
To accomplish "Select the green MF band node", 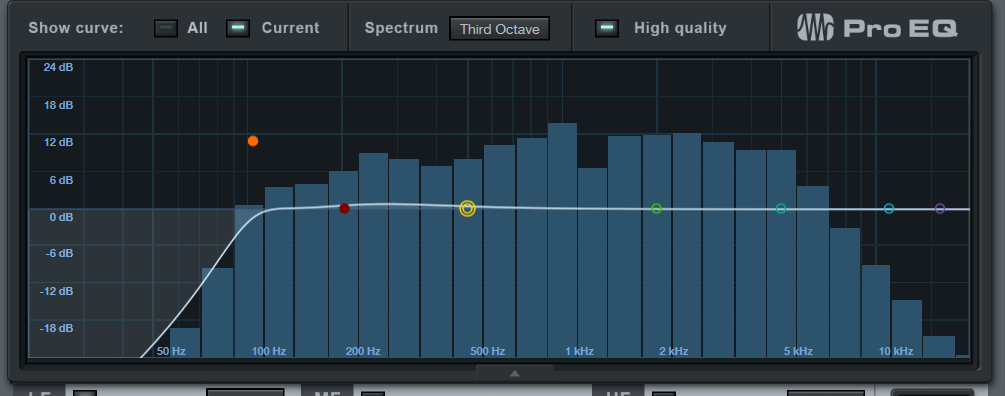I will 656,208.
